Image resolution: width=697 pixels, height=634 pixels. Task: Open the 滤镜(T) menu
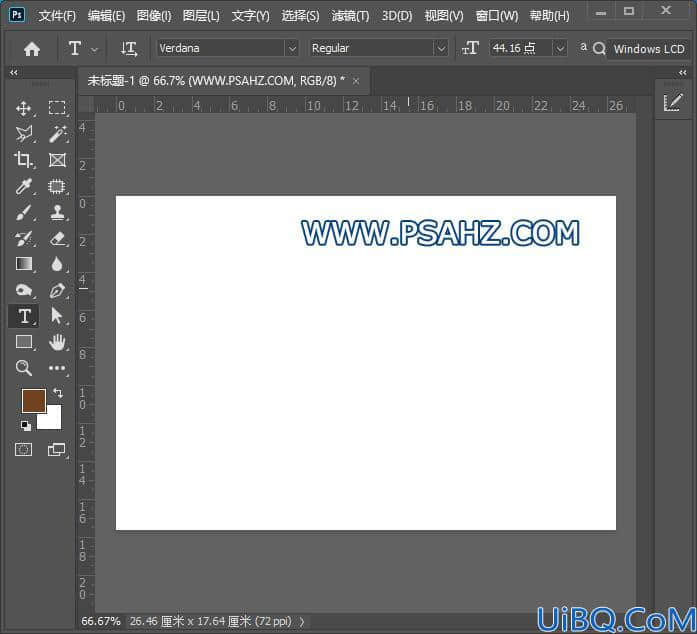[x=350, y=16]
